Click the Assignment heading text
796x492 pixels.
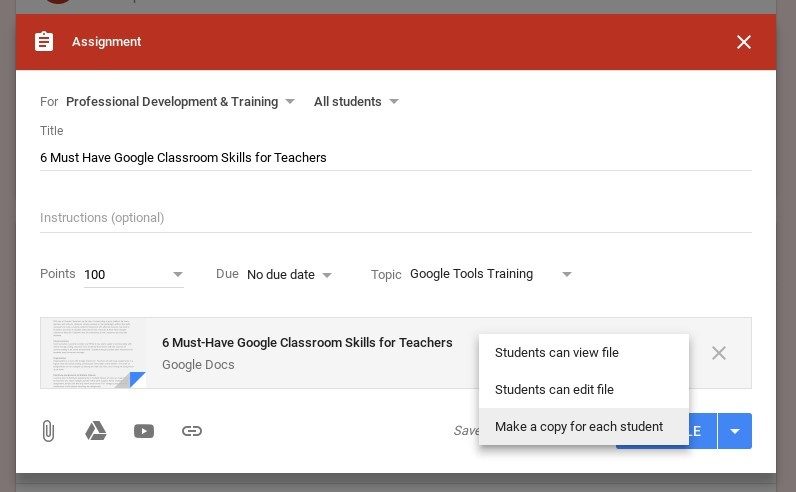[107, 42]
